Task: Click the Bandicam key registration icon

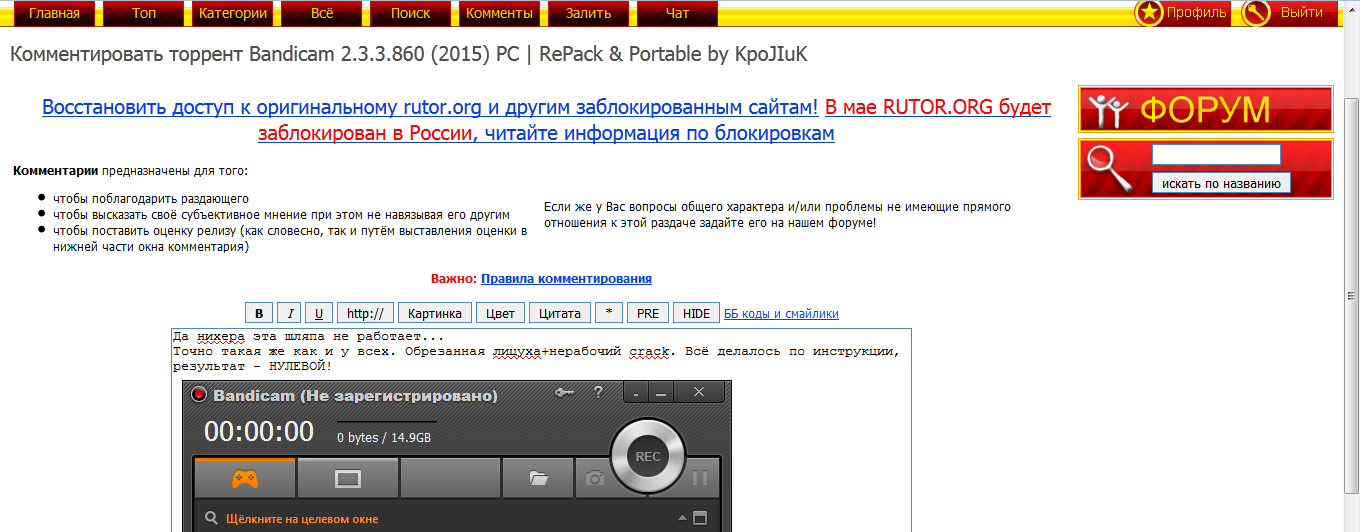Action: point(563,393)
